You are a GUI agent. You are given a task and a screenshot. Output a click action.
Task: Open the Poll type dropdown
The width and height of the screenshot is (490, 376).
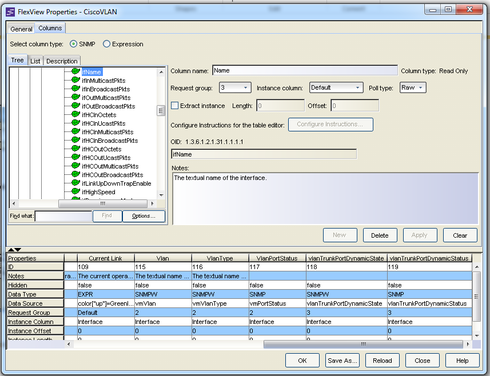click(413, 88)
